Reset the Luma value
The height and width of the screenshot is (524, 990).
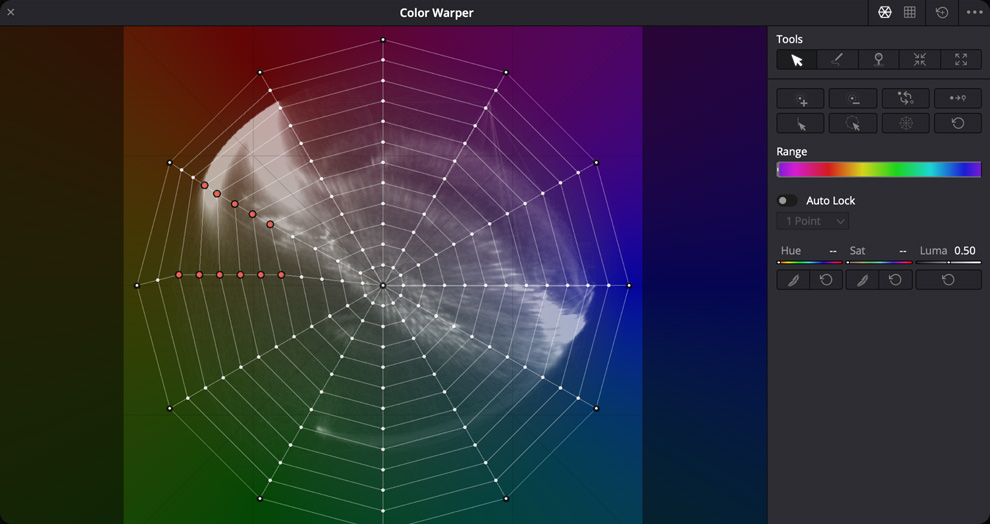click(948, 280)
